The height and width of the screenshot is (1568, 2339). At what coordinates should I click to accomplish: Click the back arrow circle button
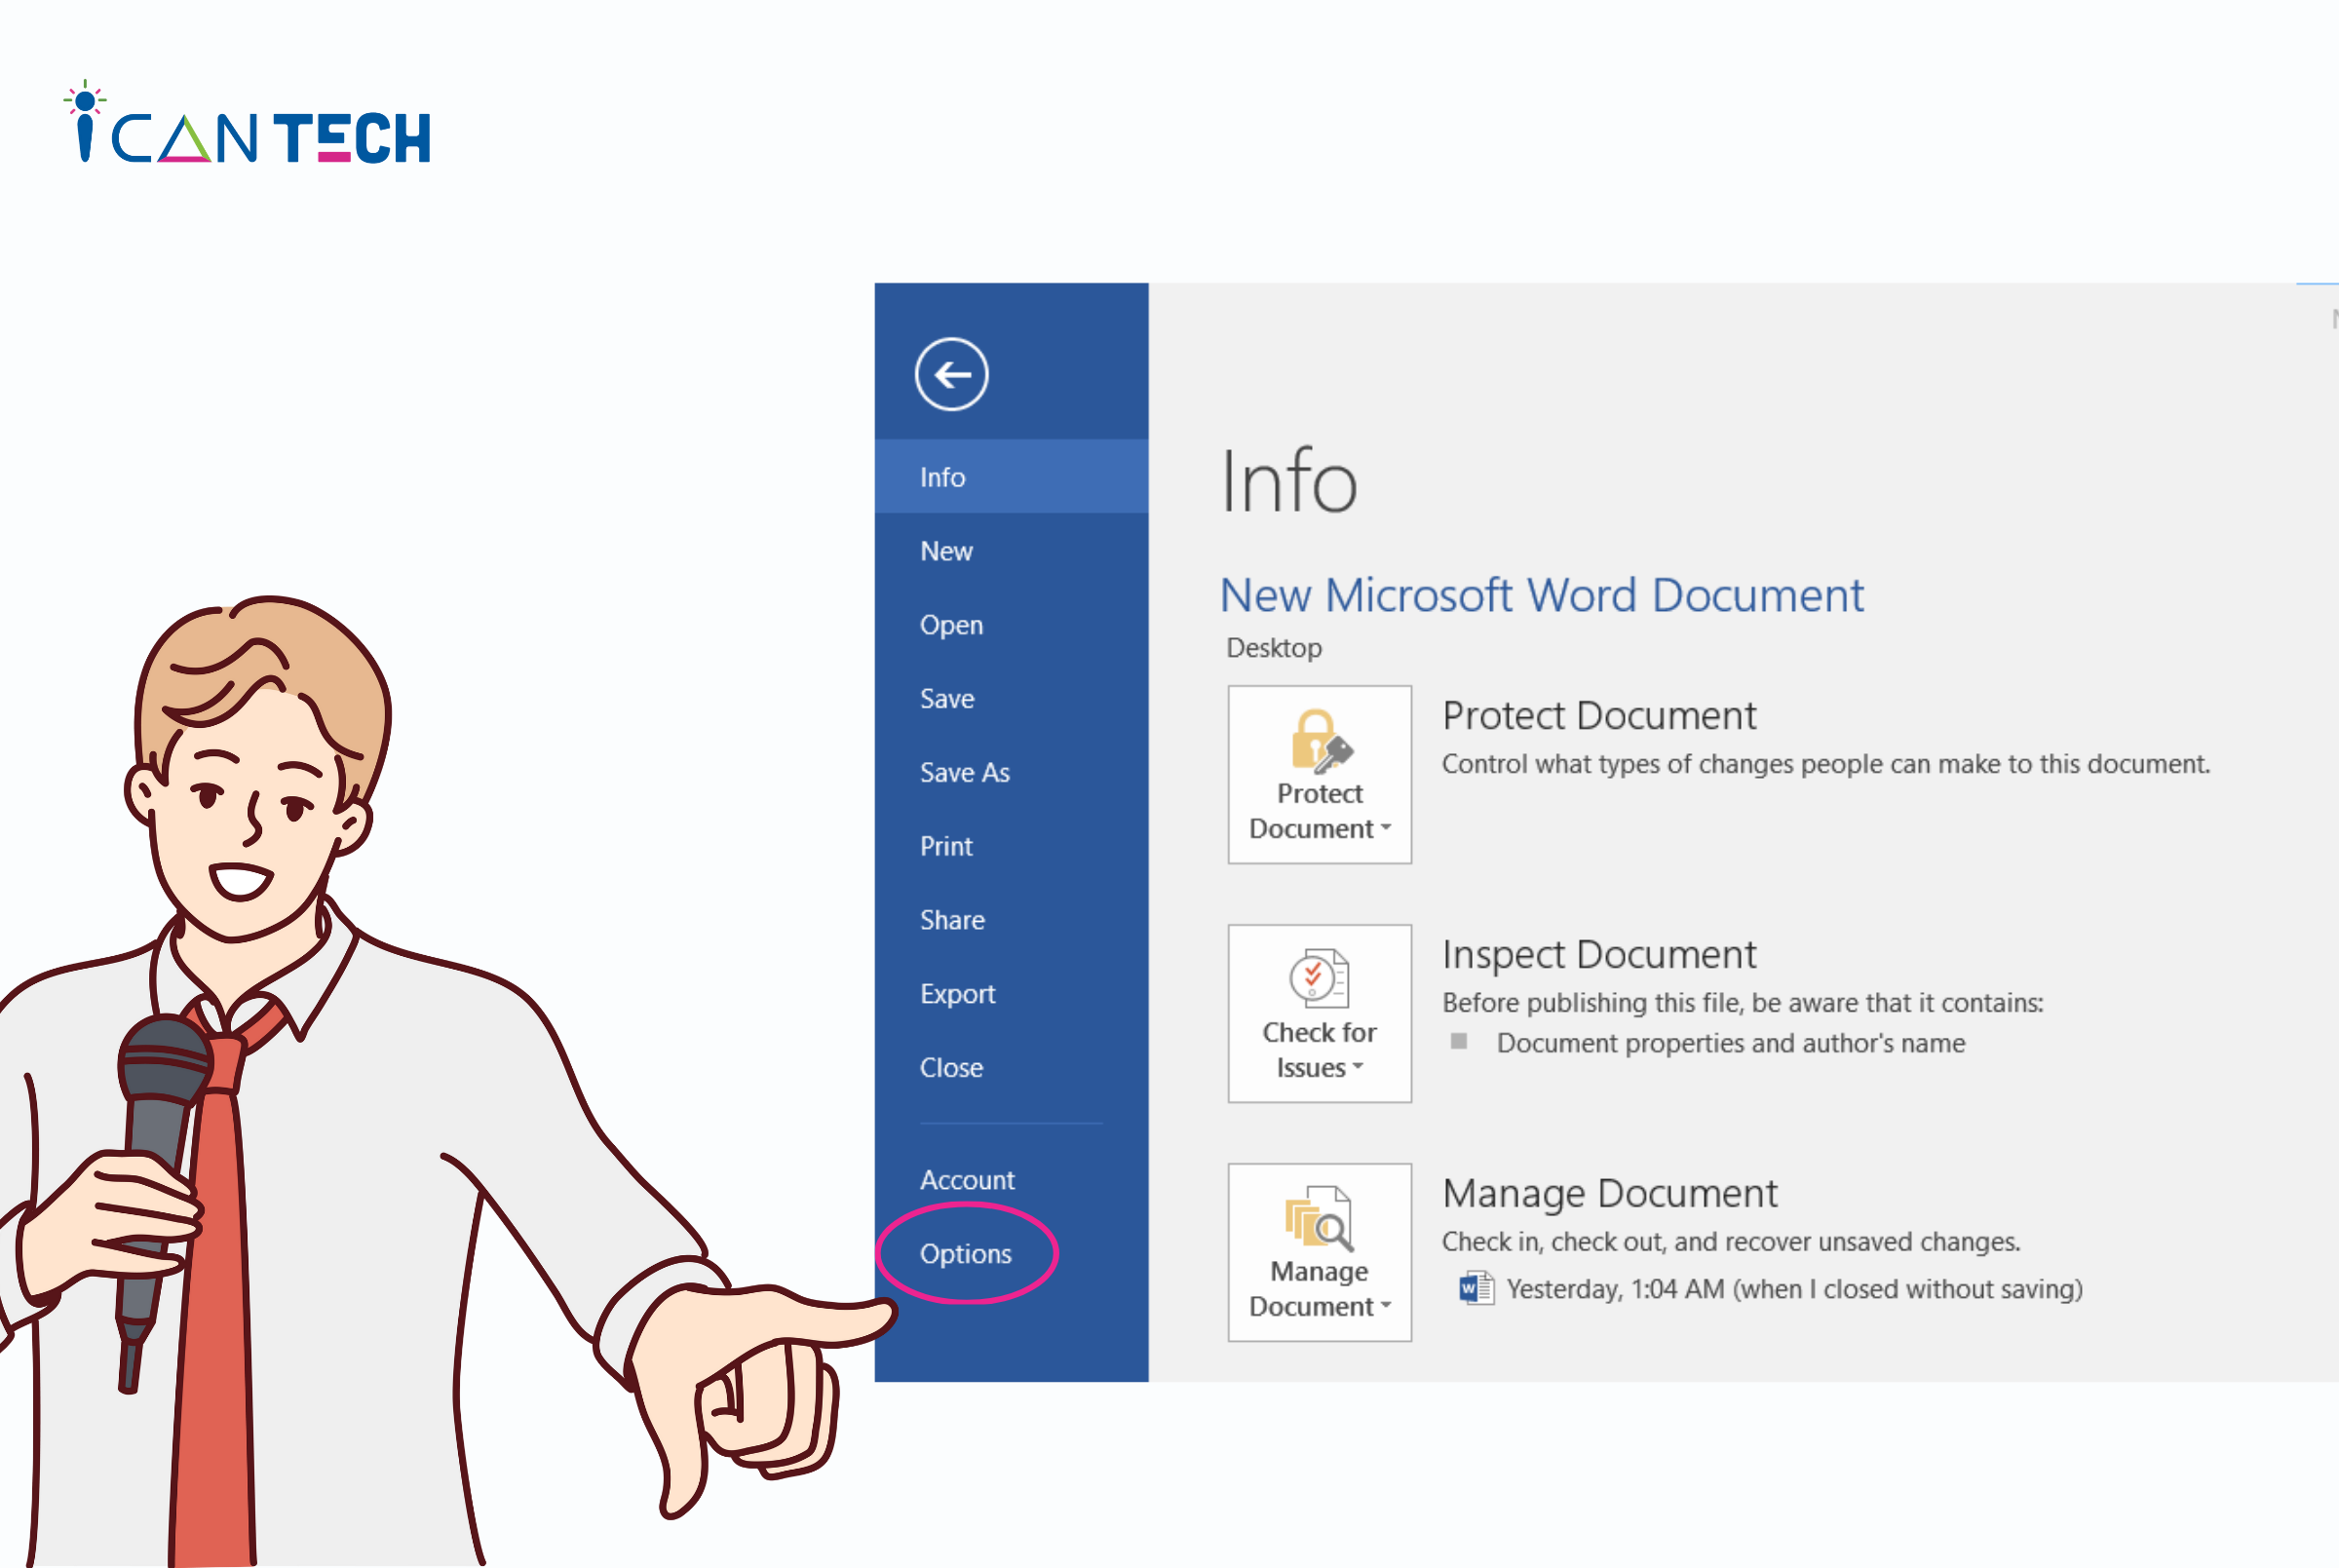951,374
